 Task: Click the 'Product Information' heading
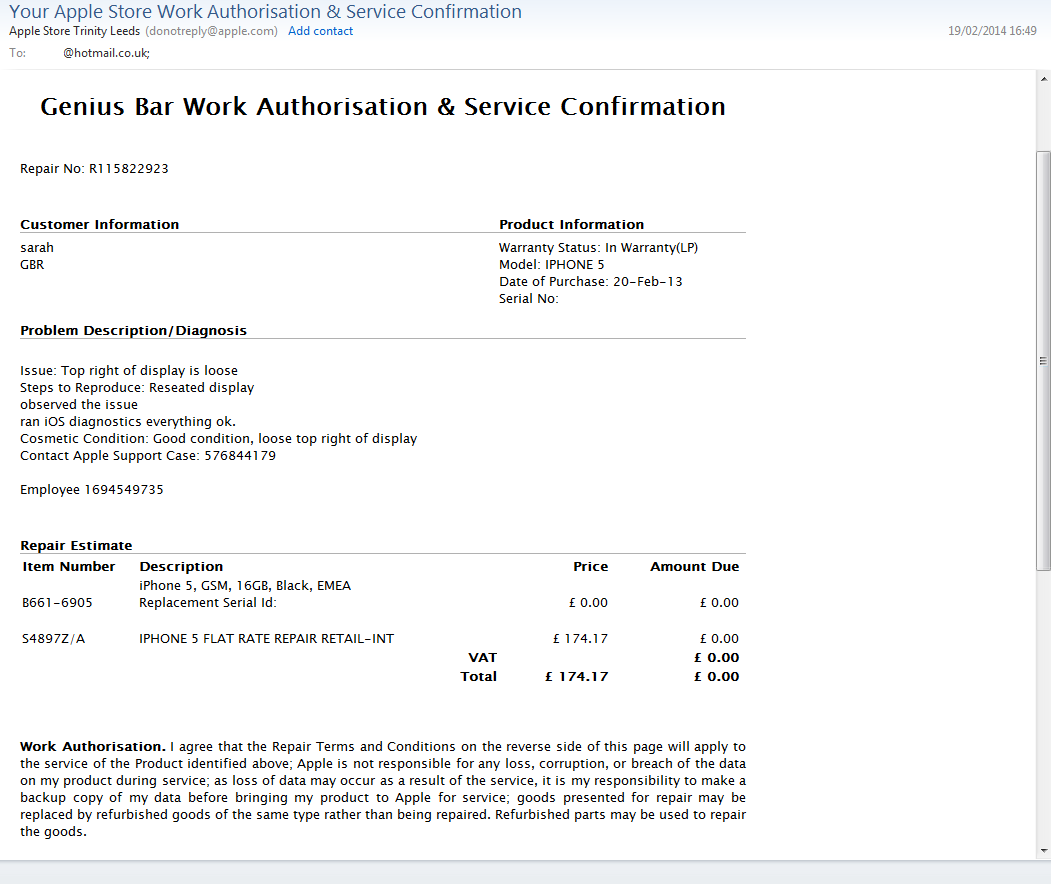coord(571,225)
